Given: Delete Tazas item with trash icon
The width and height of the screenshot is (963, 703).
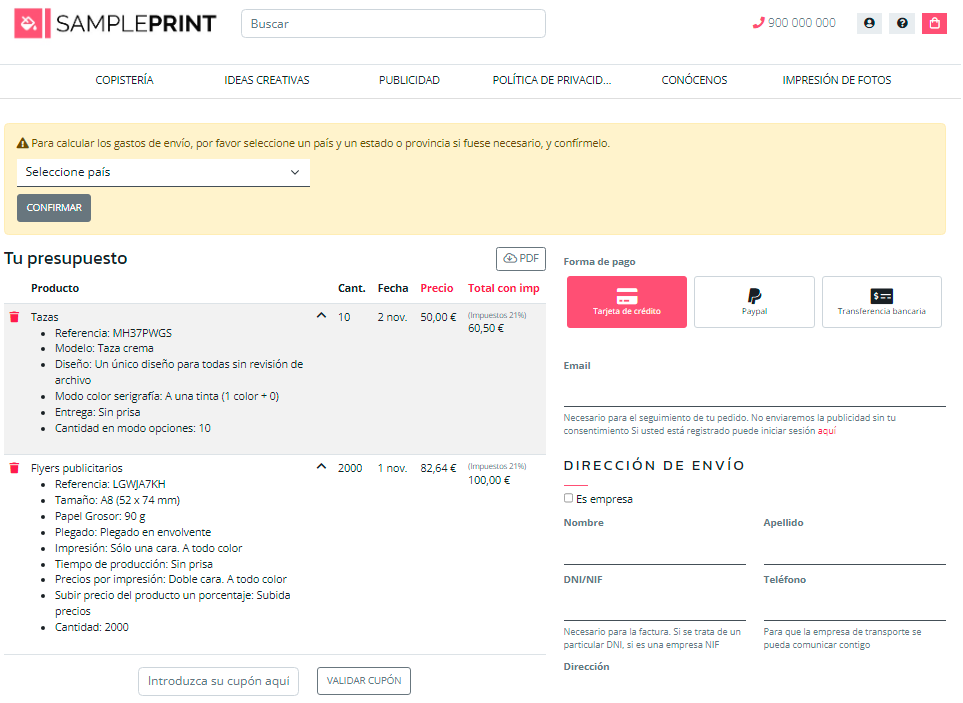Looking at the screenshot, I should [x=14, y=317].
